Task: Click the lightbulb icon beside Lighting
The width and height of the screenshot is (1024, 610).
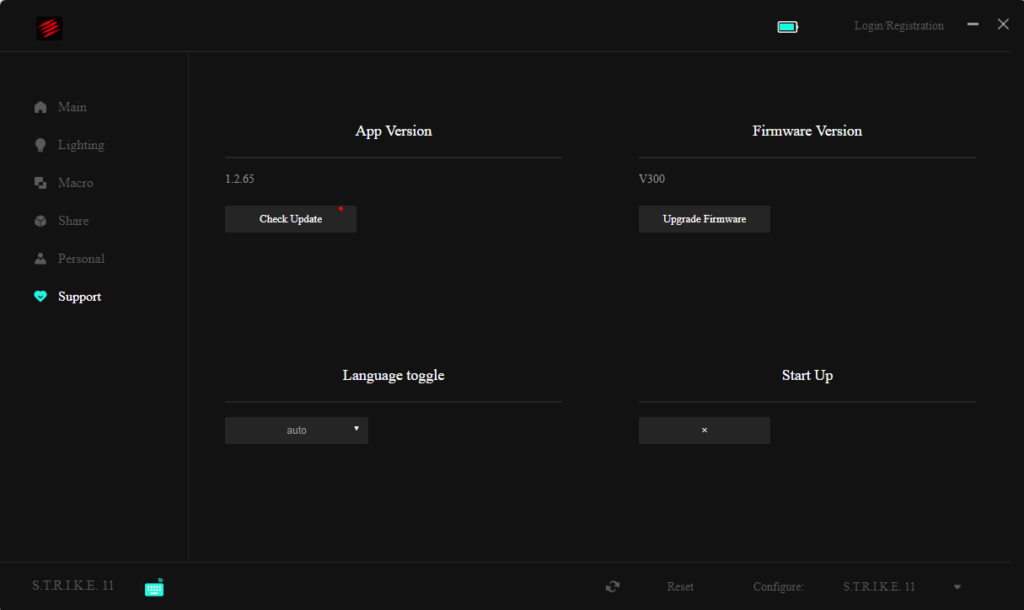Action: click(x=40, y=145)
